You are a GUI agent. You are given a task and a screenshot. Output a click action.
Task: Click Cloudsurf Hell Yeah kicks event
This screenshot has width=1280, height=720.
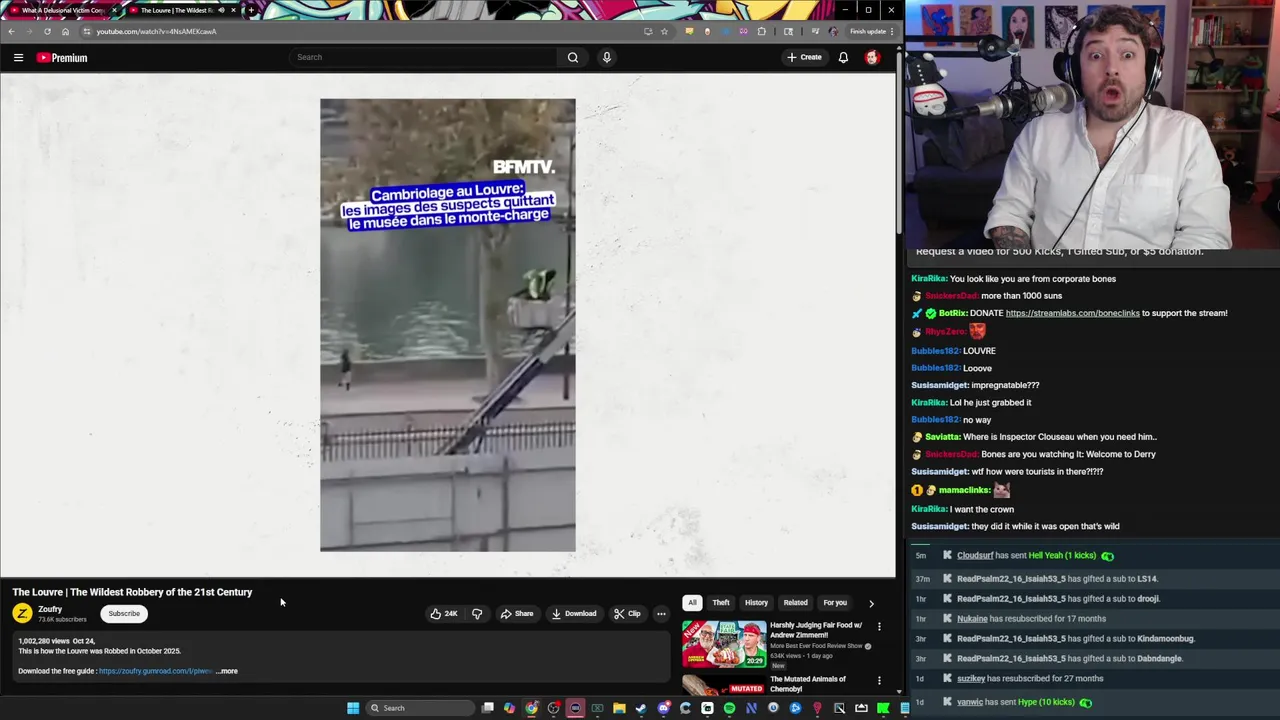pyautogui.click(x=1035, y=556)
